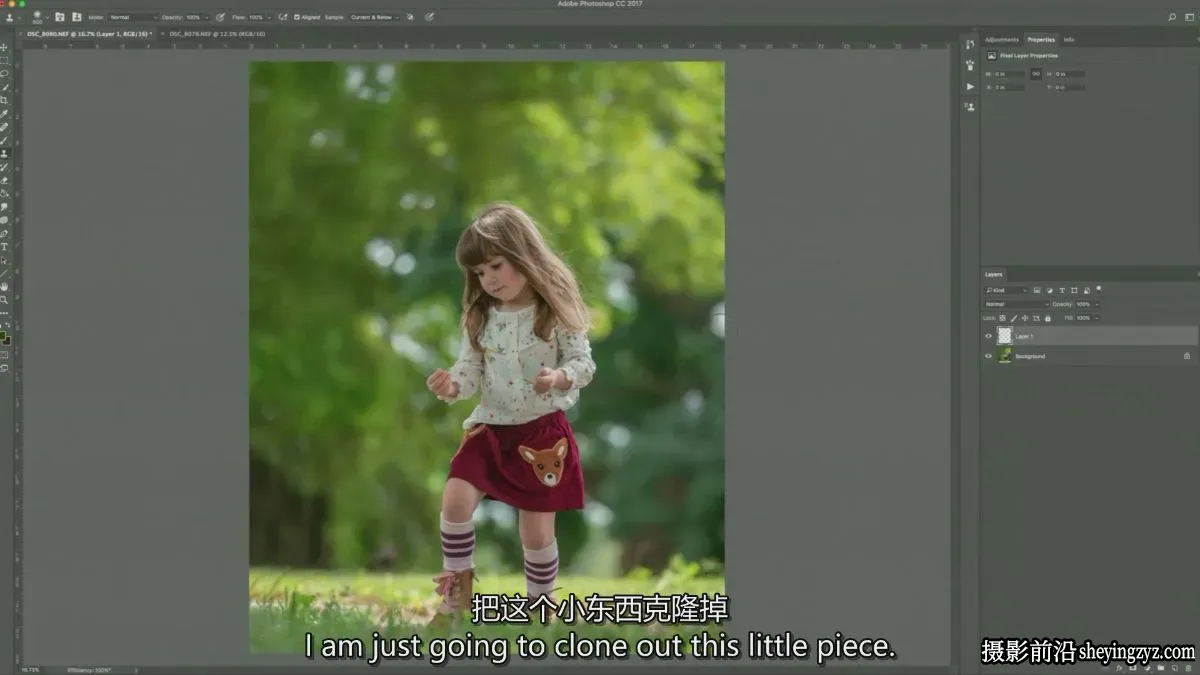Toggle the layer filter on/off switch
Screen dimensions: 1200x675
pos(1098,289)
